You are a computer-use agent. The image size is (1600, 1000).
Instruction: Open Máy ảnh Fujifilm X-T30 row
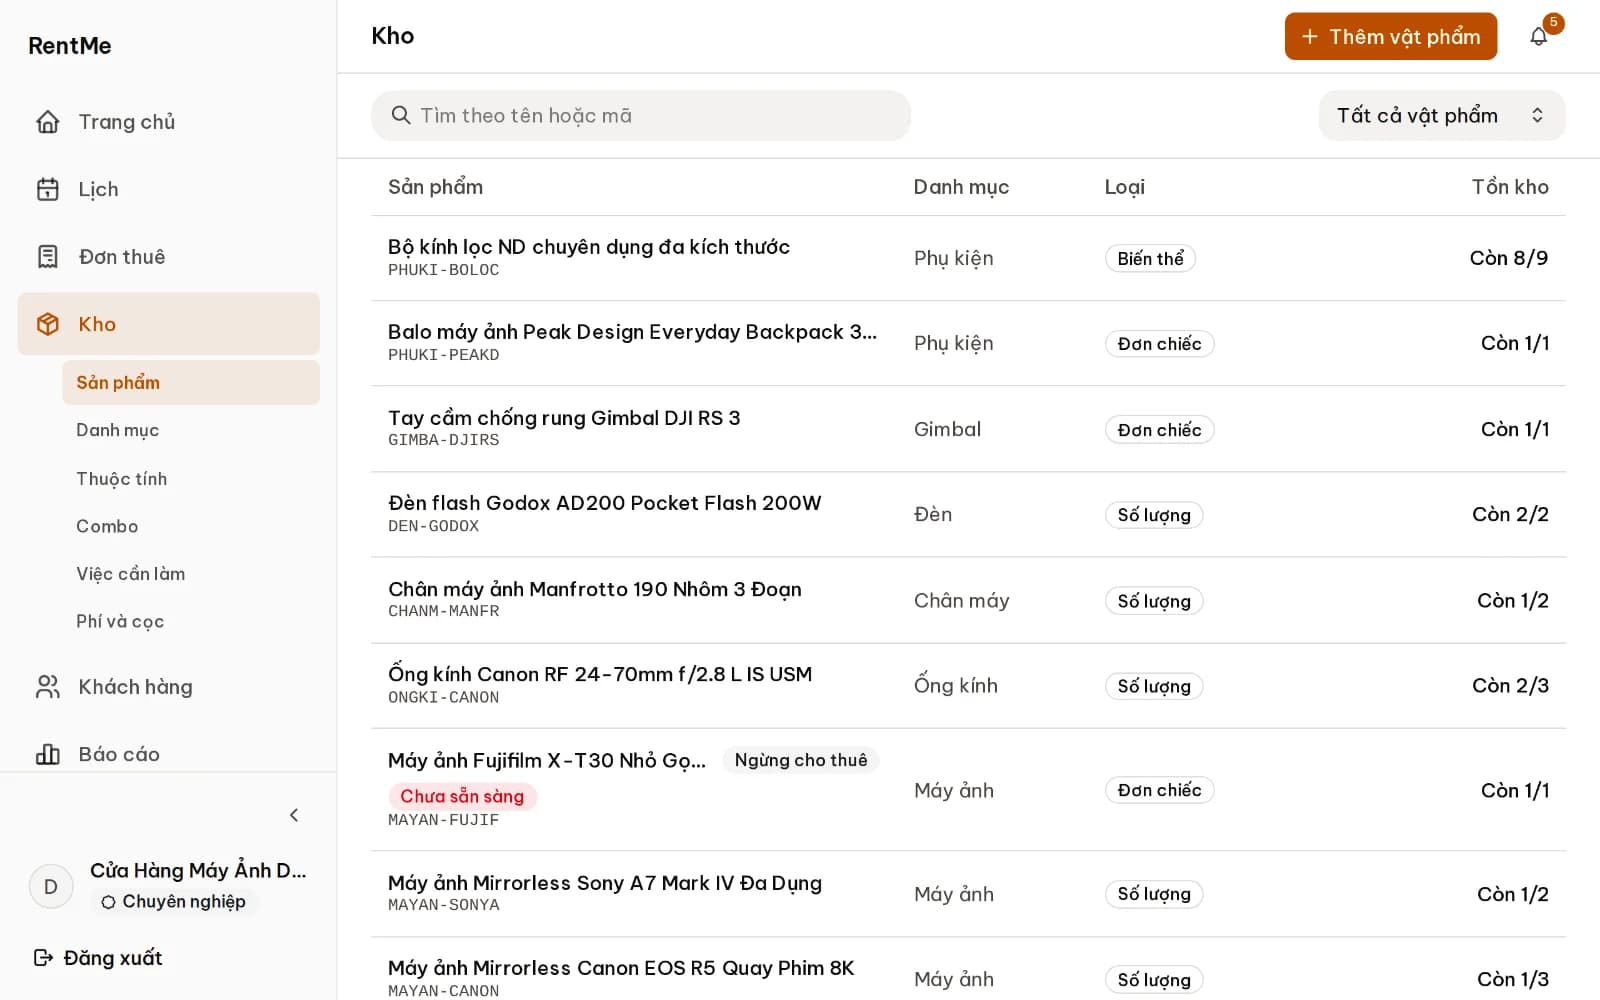pyautogui.click(x=968, y=790)
